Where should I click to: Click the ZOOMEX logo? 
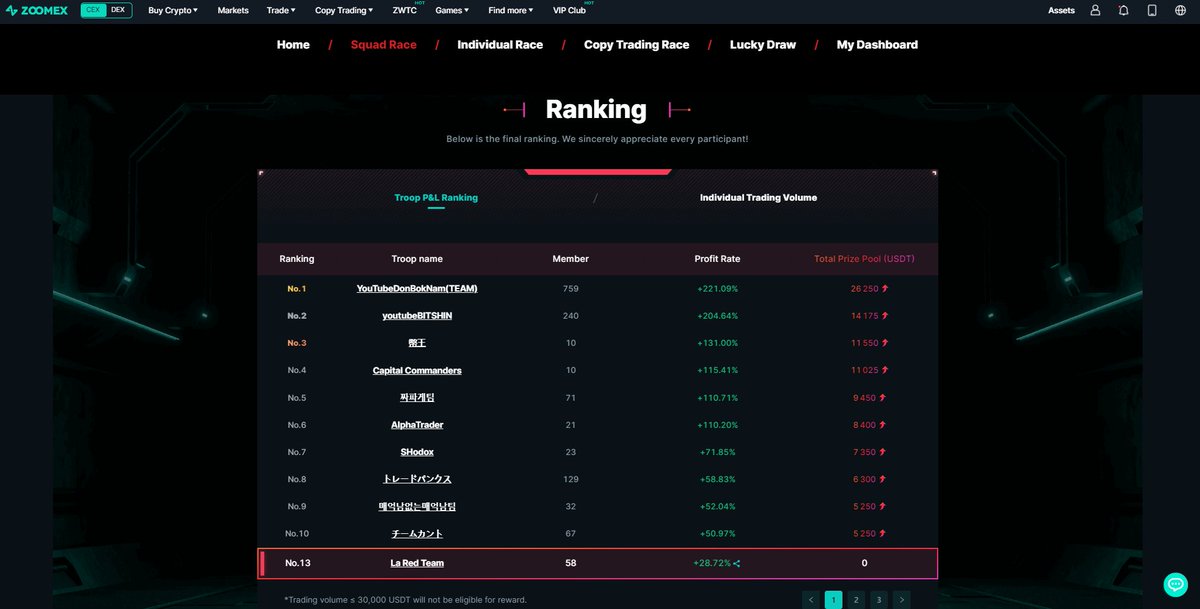pos(39,10)
